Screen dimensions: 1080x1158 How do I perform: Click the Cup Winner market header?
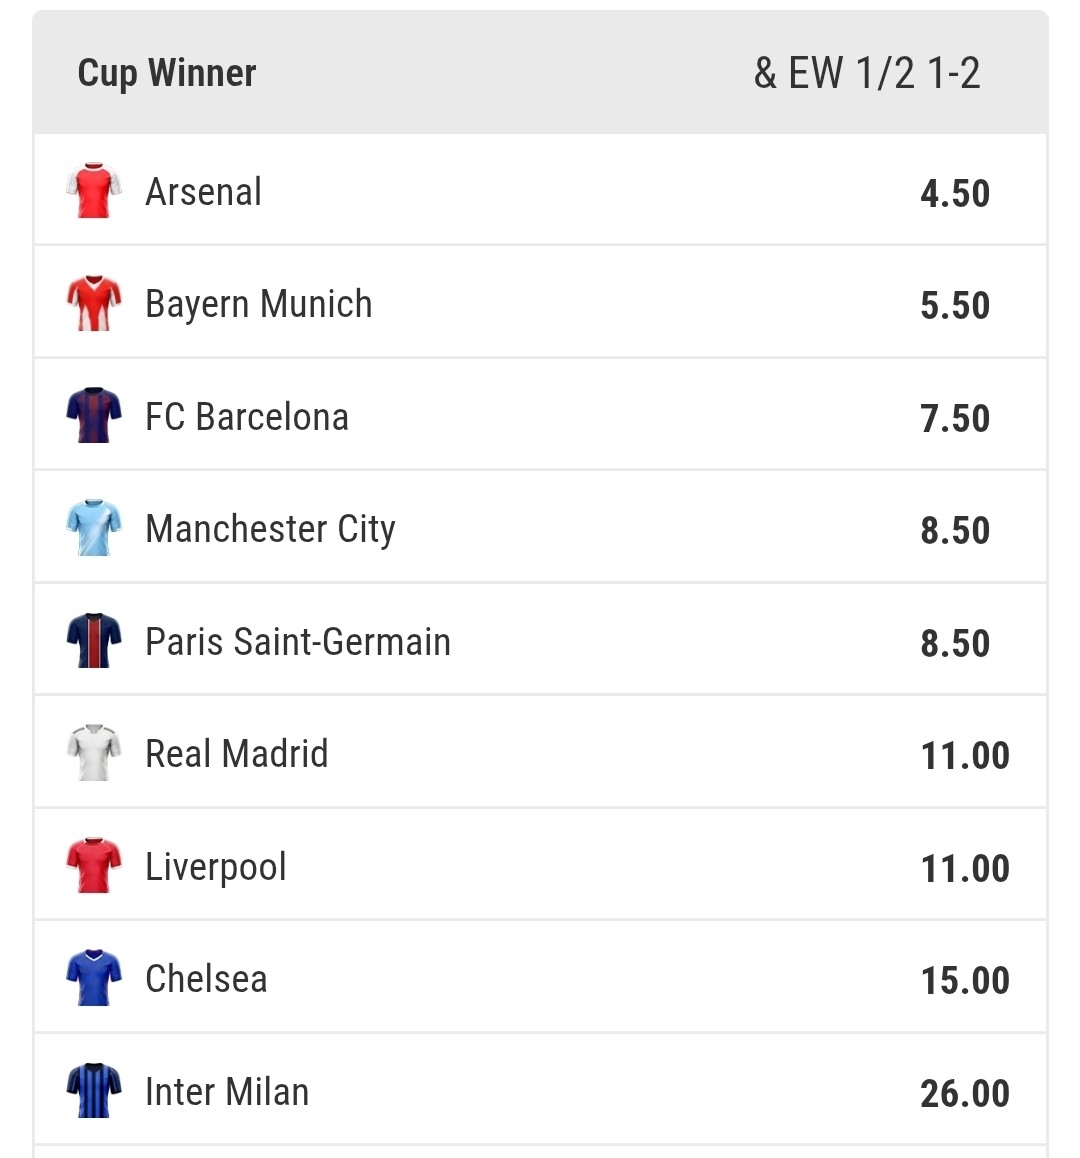click(x=167, y=73)
